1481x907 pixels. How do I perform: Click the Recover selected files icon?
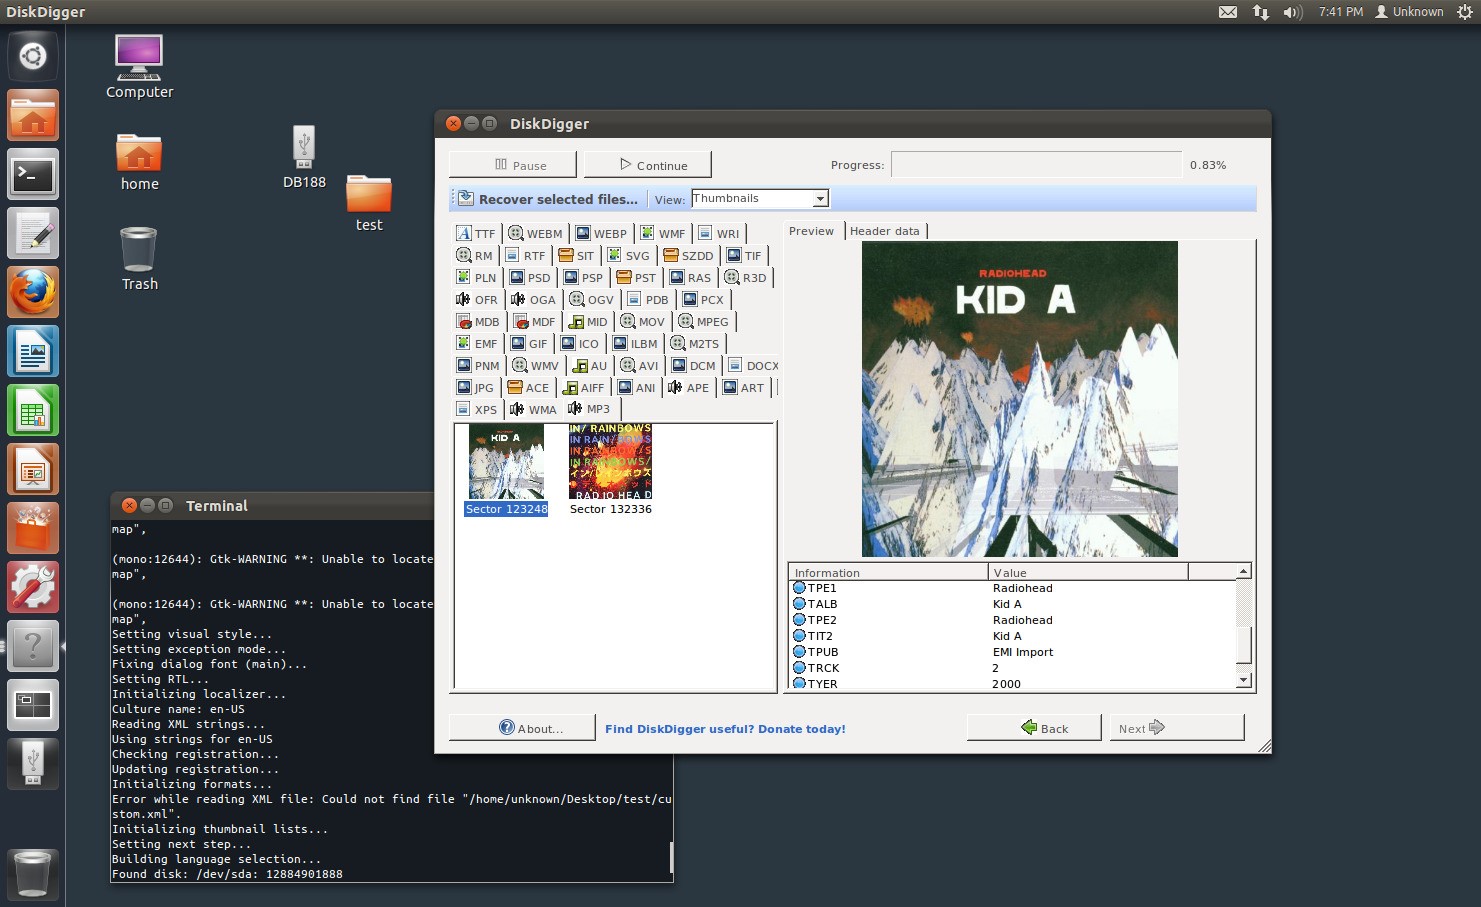click(466, 198)
